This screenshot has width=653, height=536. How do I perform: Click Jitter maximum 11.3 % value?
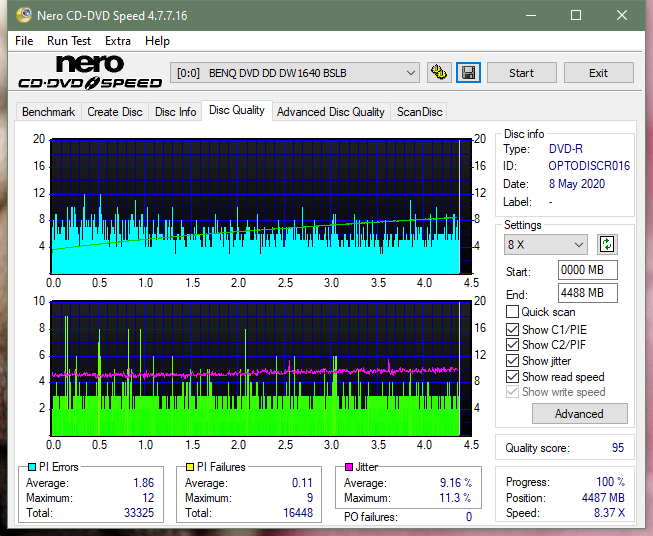tap(456, 498)
